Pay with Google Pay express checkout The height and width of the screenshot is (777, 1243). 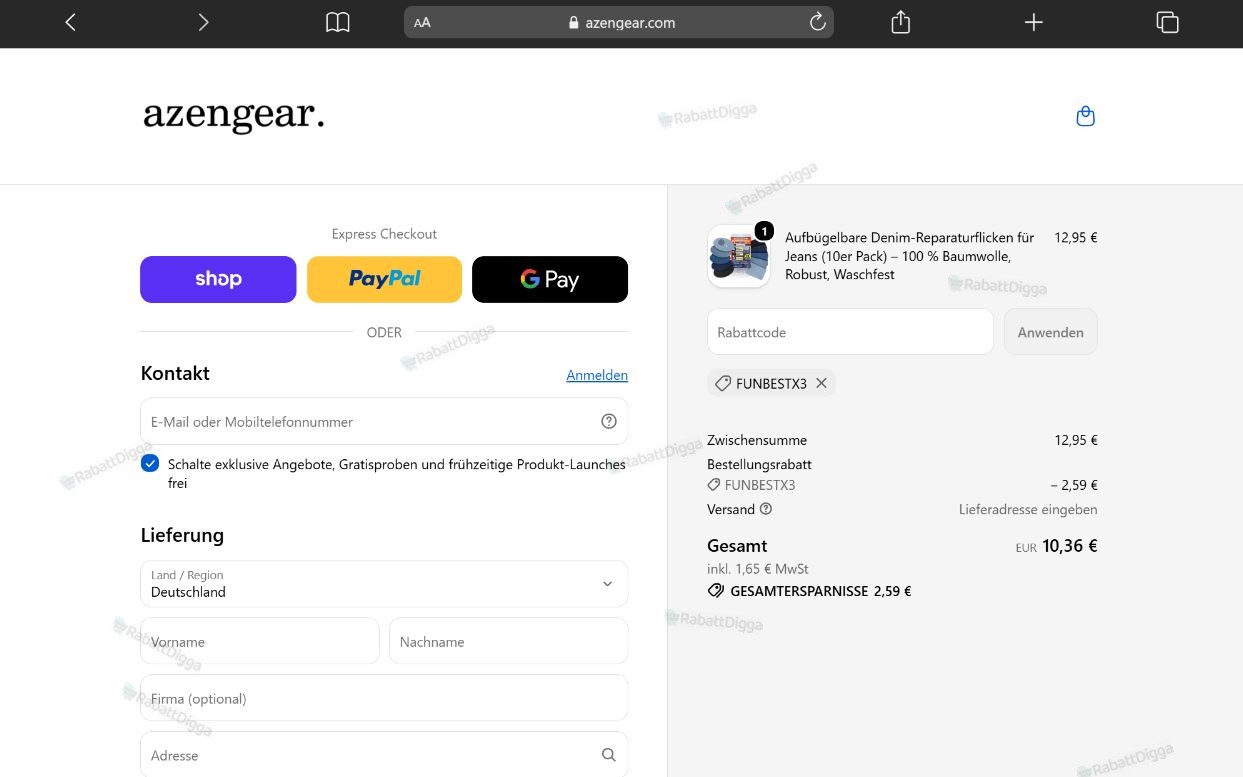click(x=550, y=279)
